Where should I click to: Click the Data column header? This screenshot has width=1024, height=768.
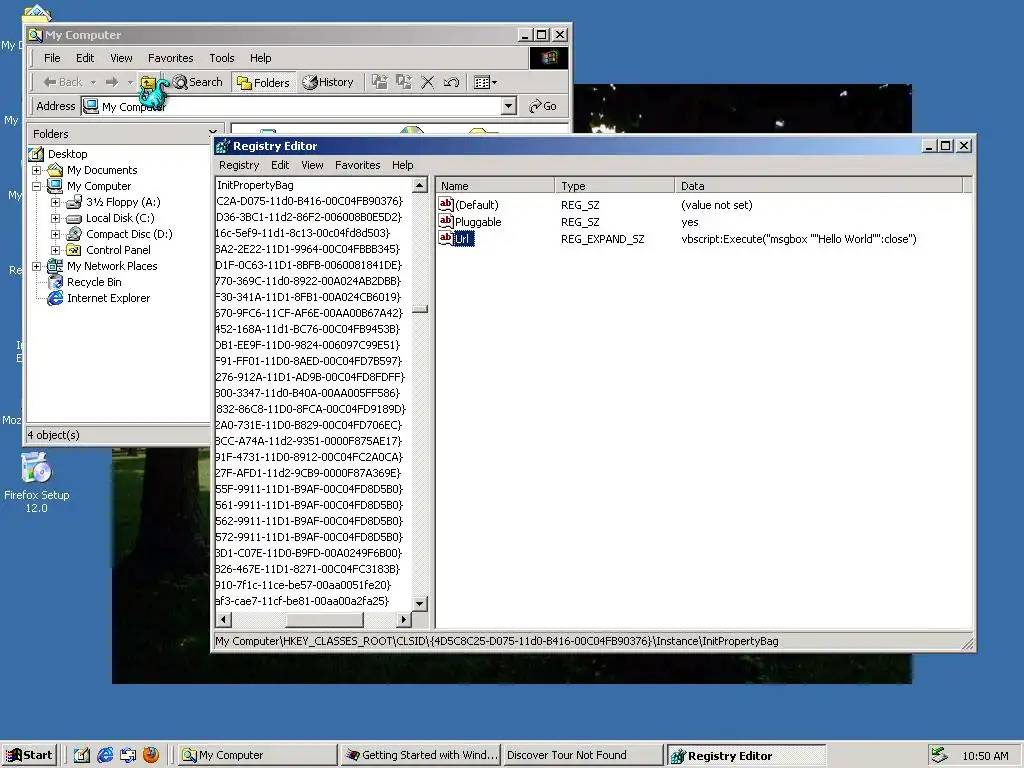point(818,186)
